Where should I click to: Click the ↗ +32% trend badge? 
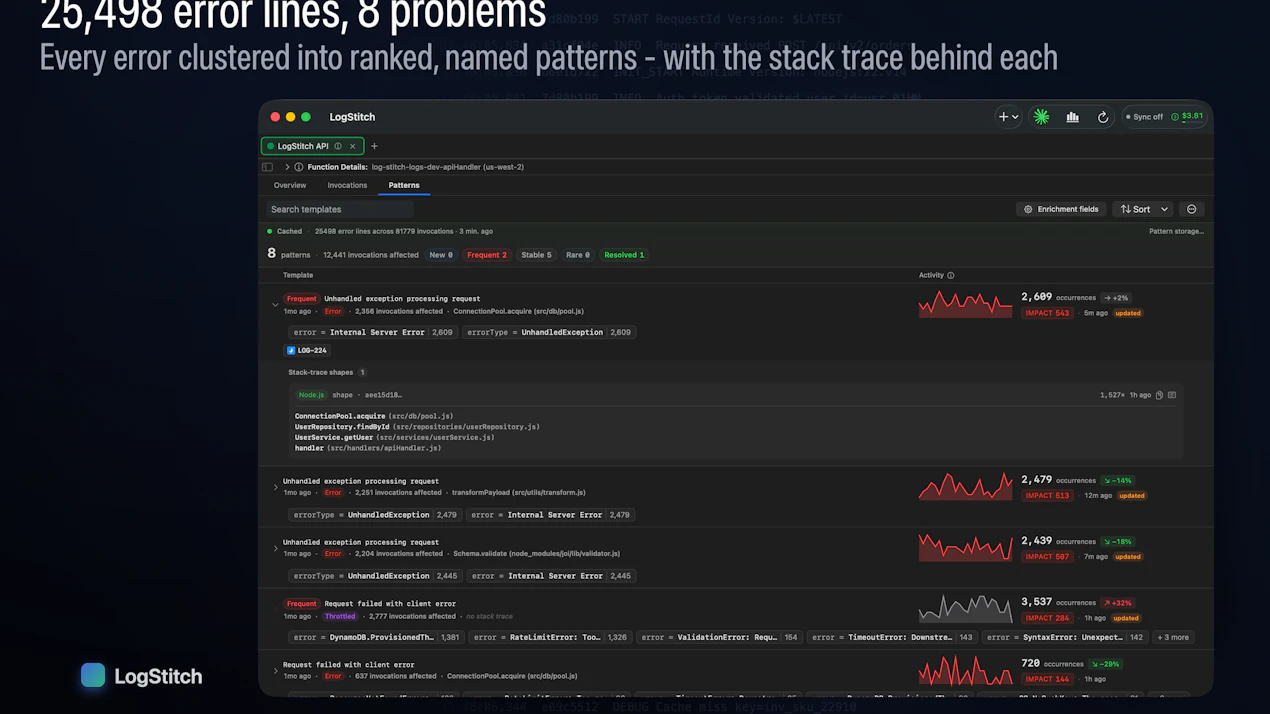[1118, 603]
